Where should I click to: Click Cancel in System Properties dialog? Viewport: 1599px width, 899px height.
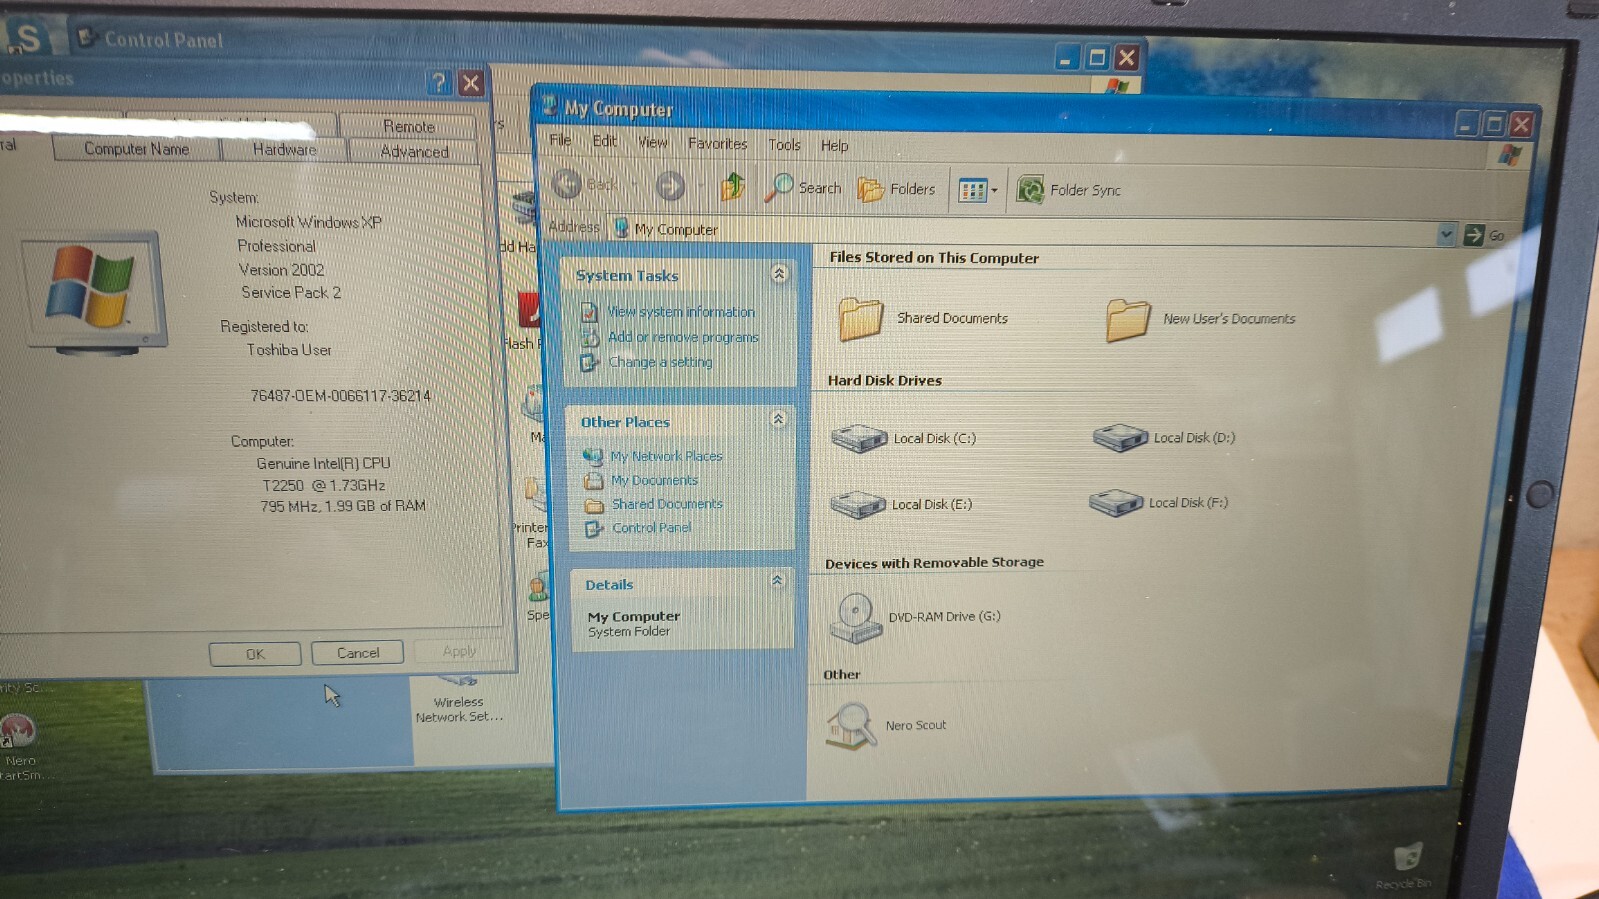point(357,653)
